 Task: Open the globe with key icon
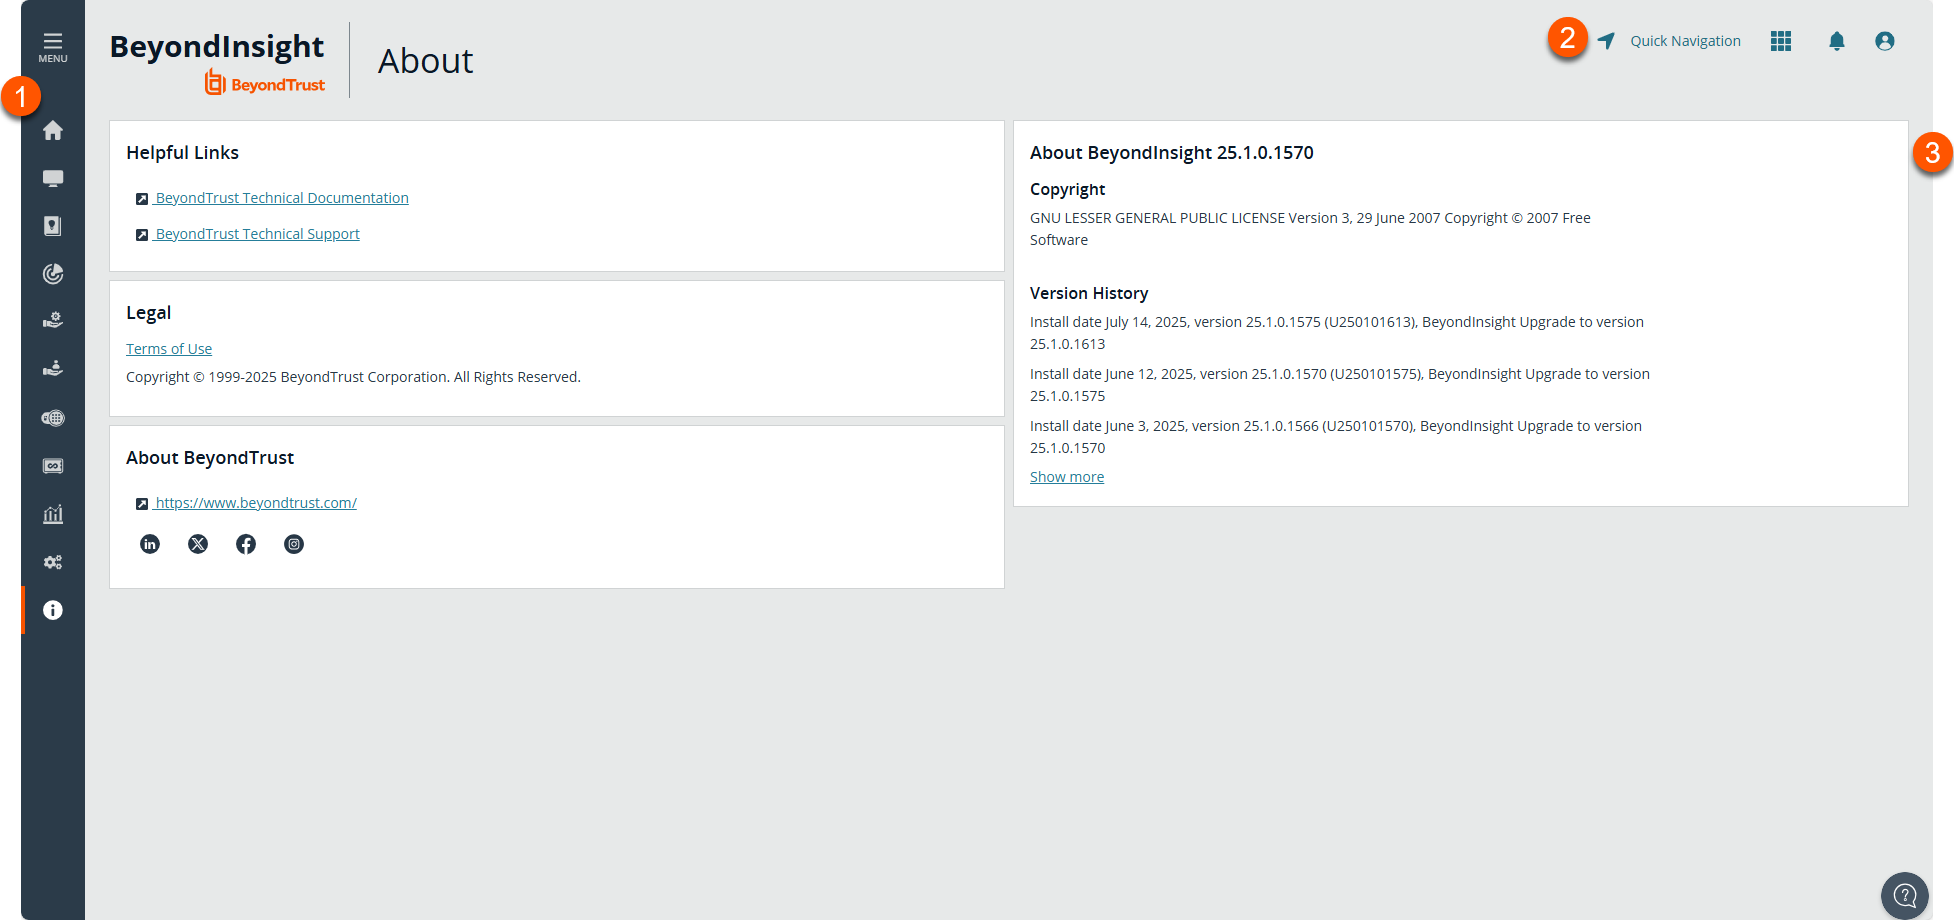[x=53, y=418]
